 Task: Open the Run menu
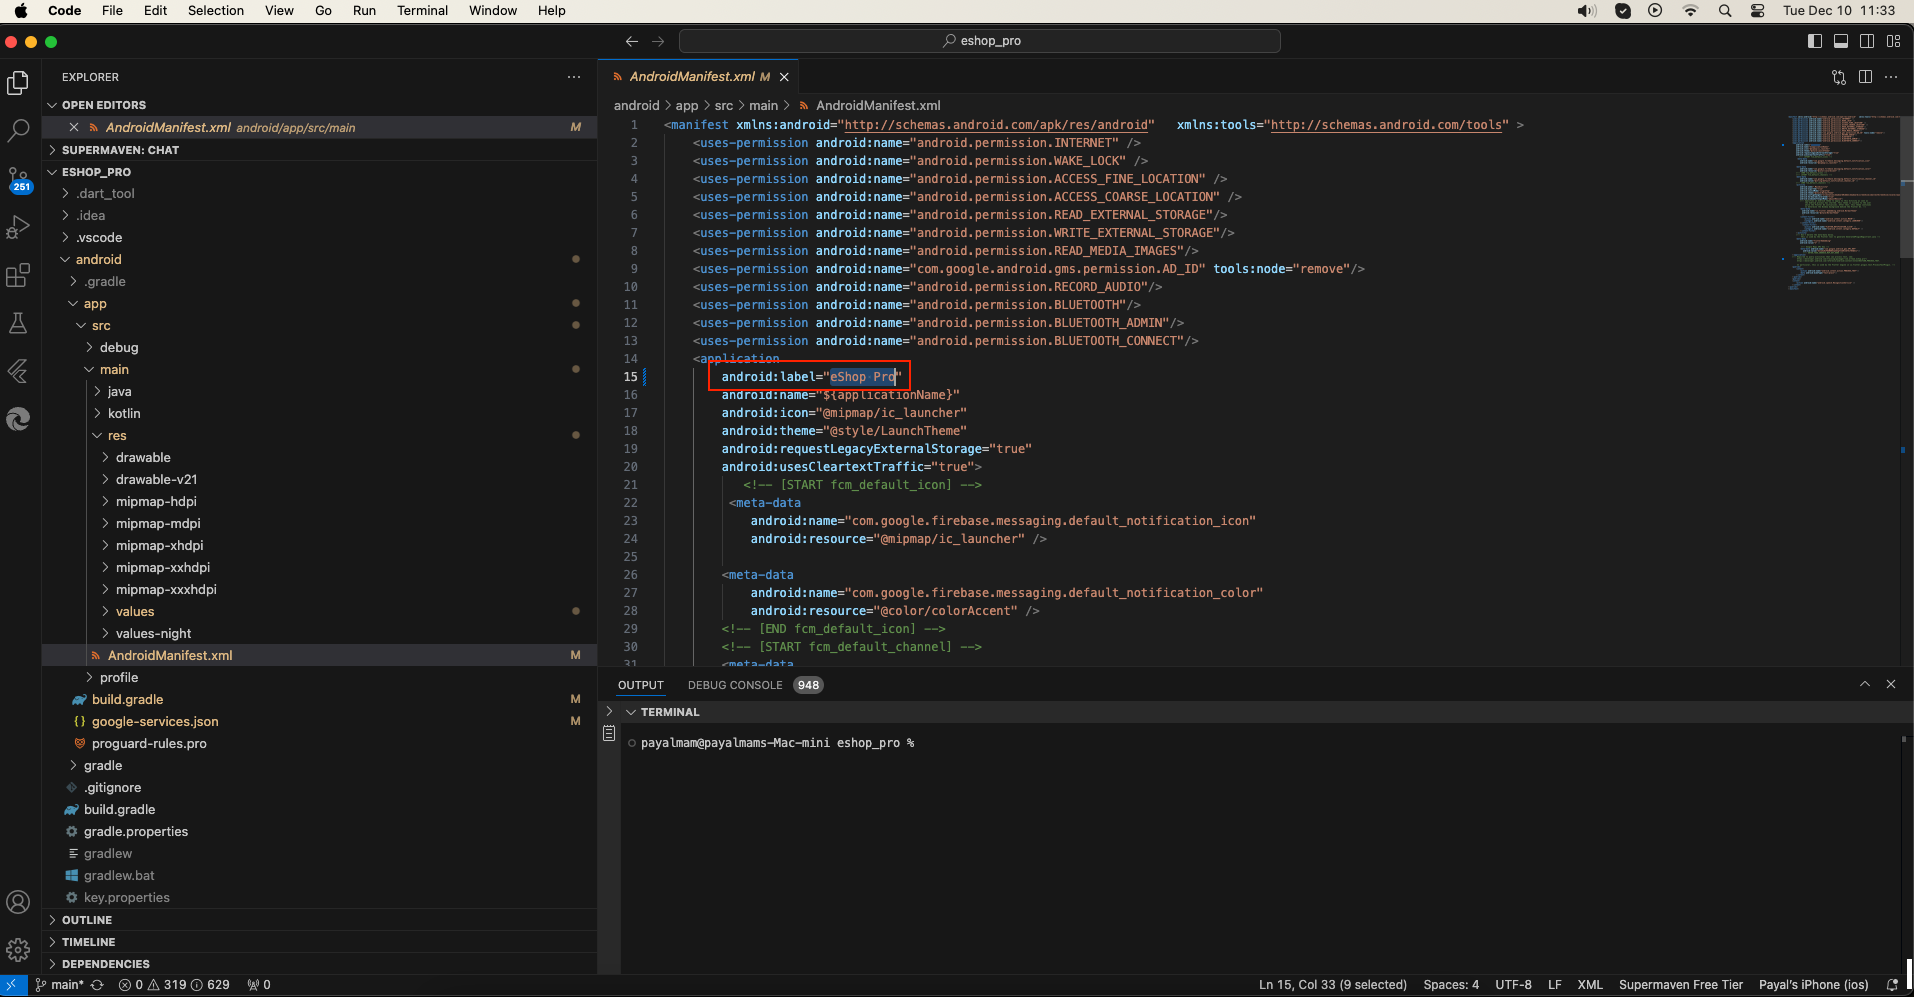(364, 11)
